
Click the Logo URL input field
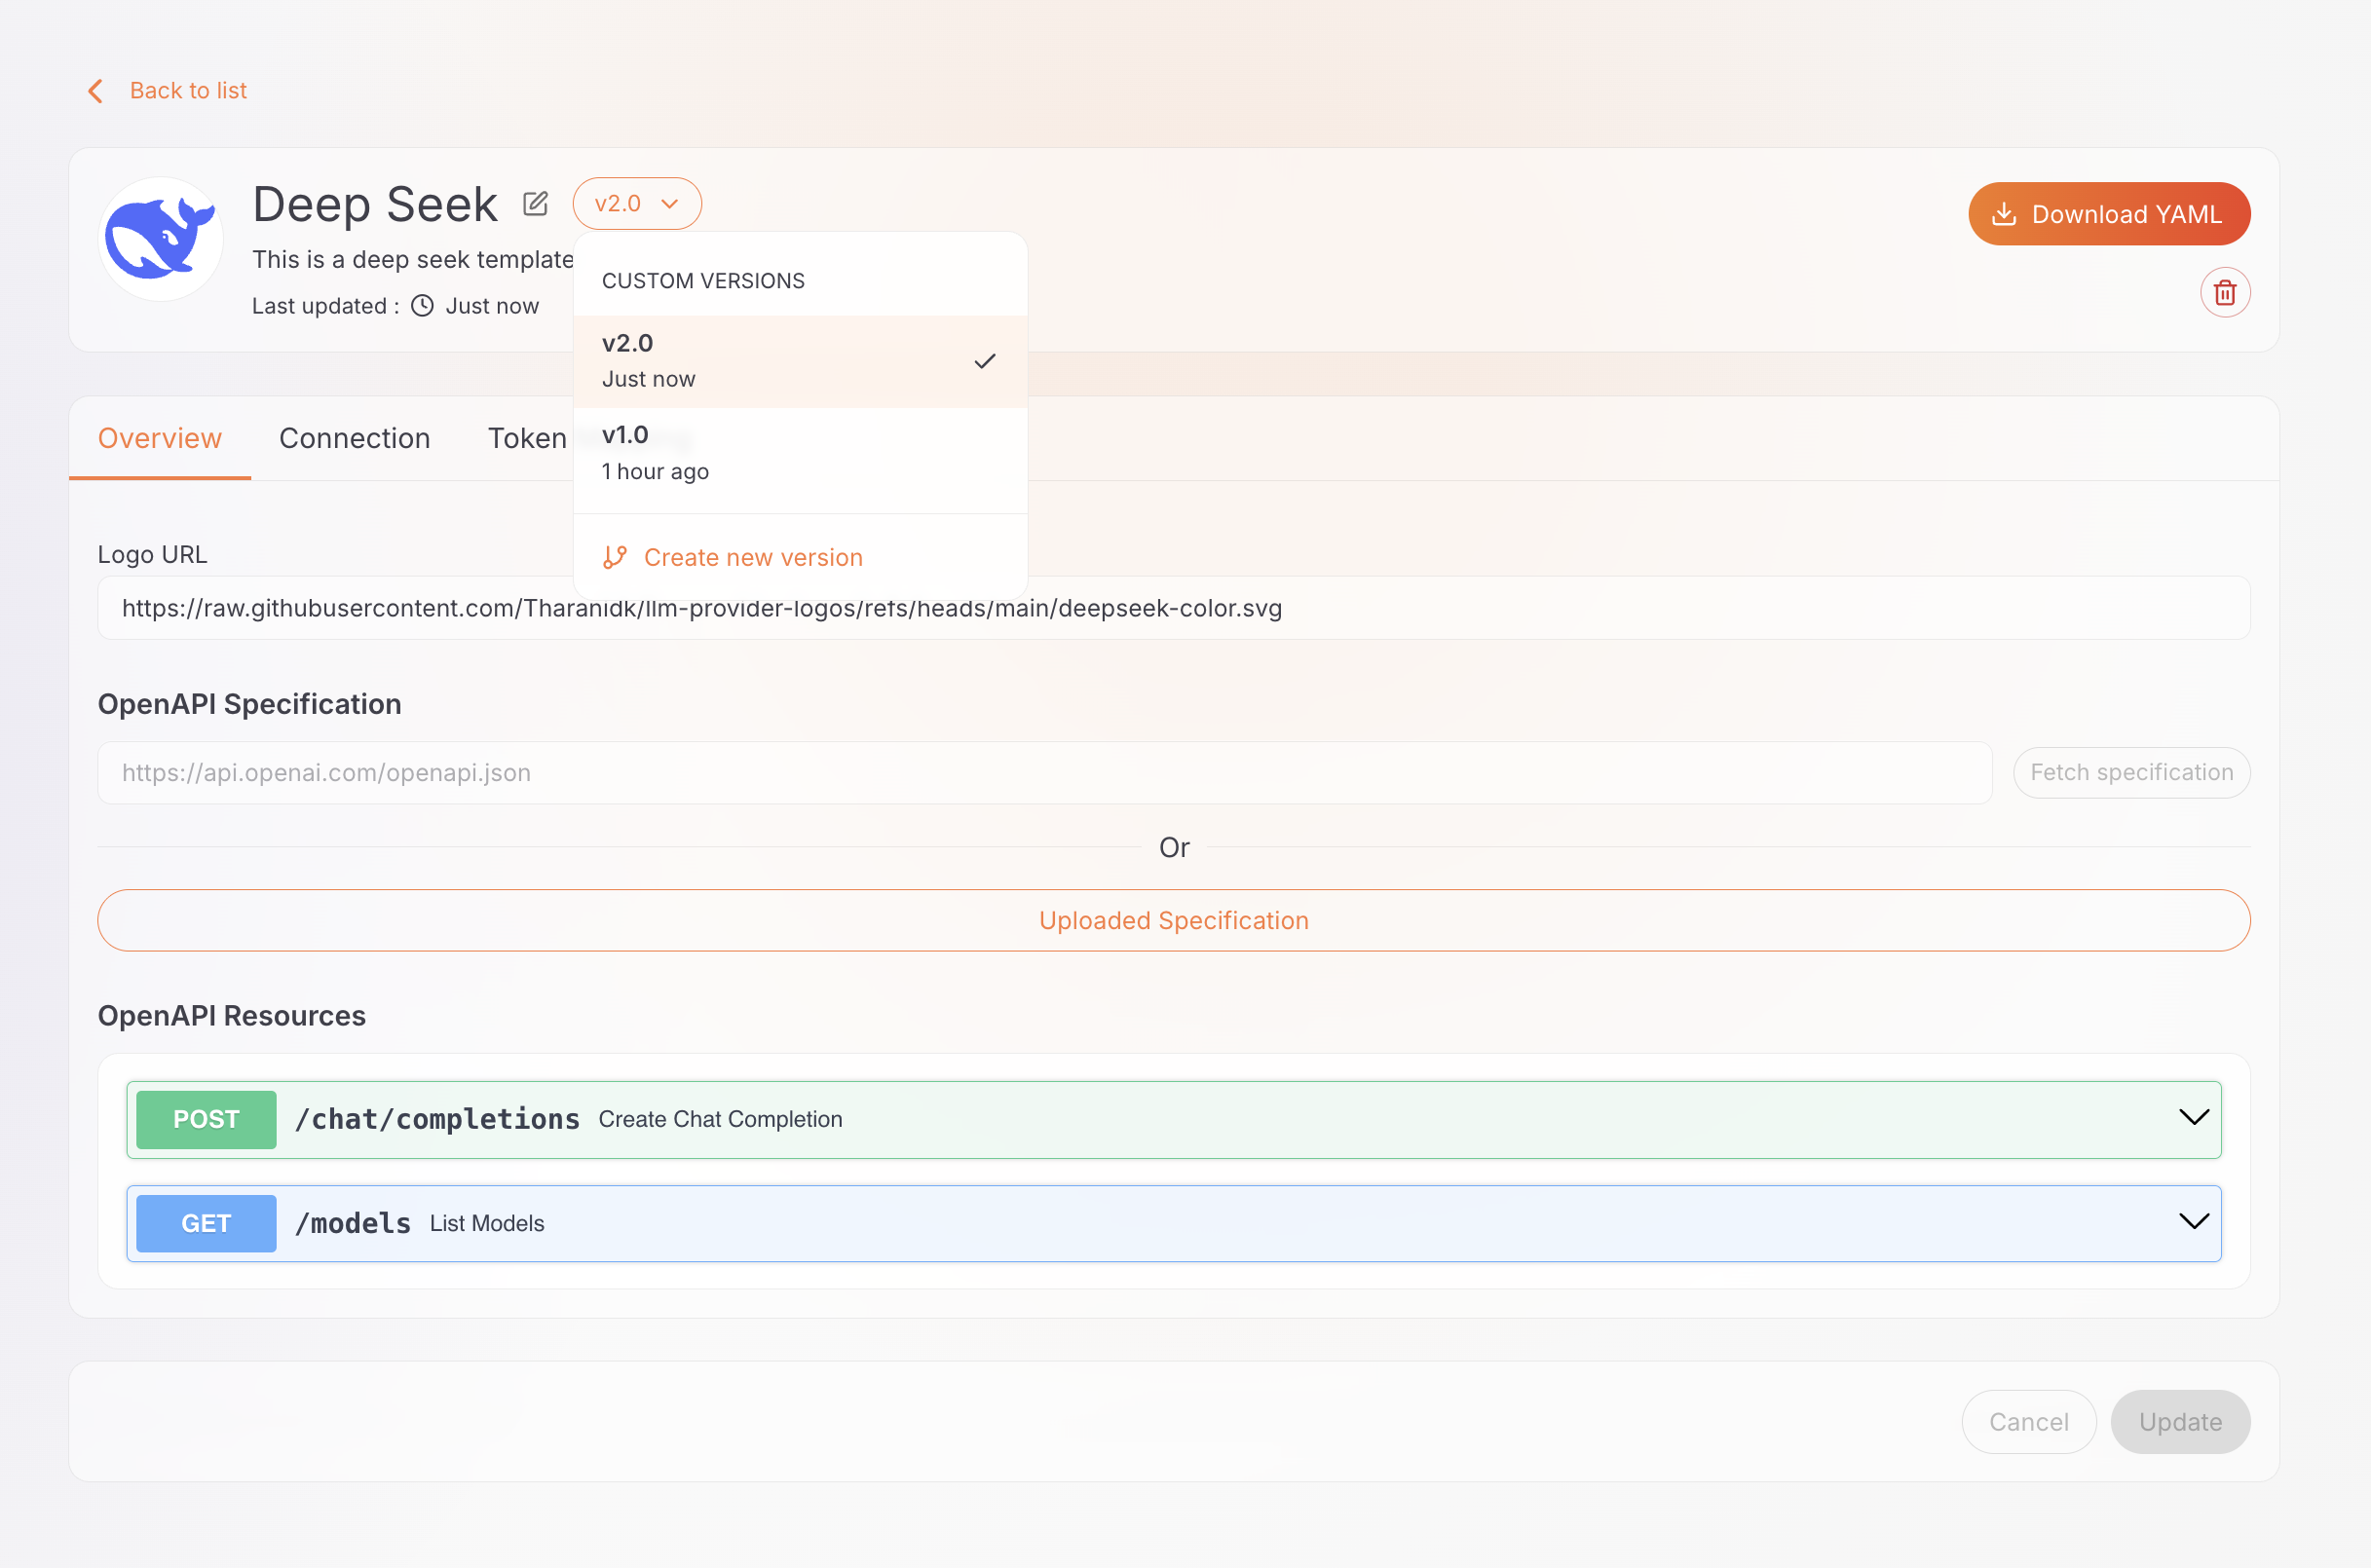pyautogui.click(x=1174, y=608)
